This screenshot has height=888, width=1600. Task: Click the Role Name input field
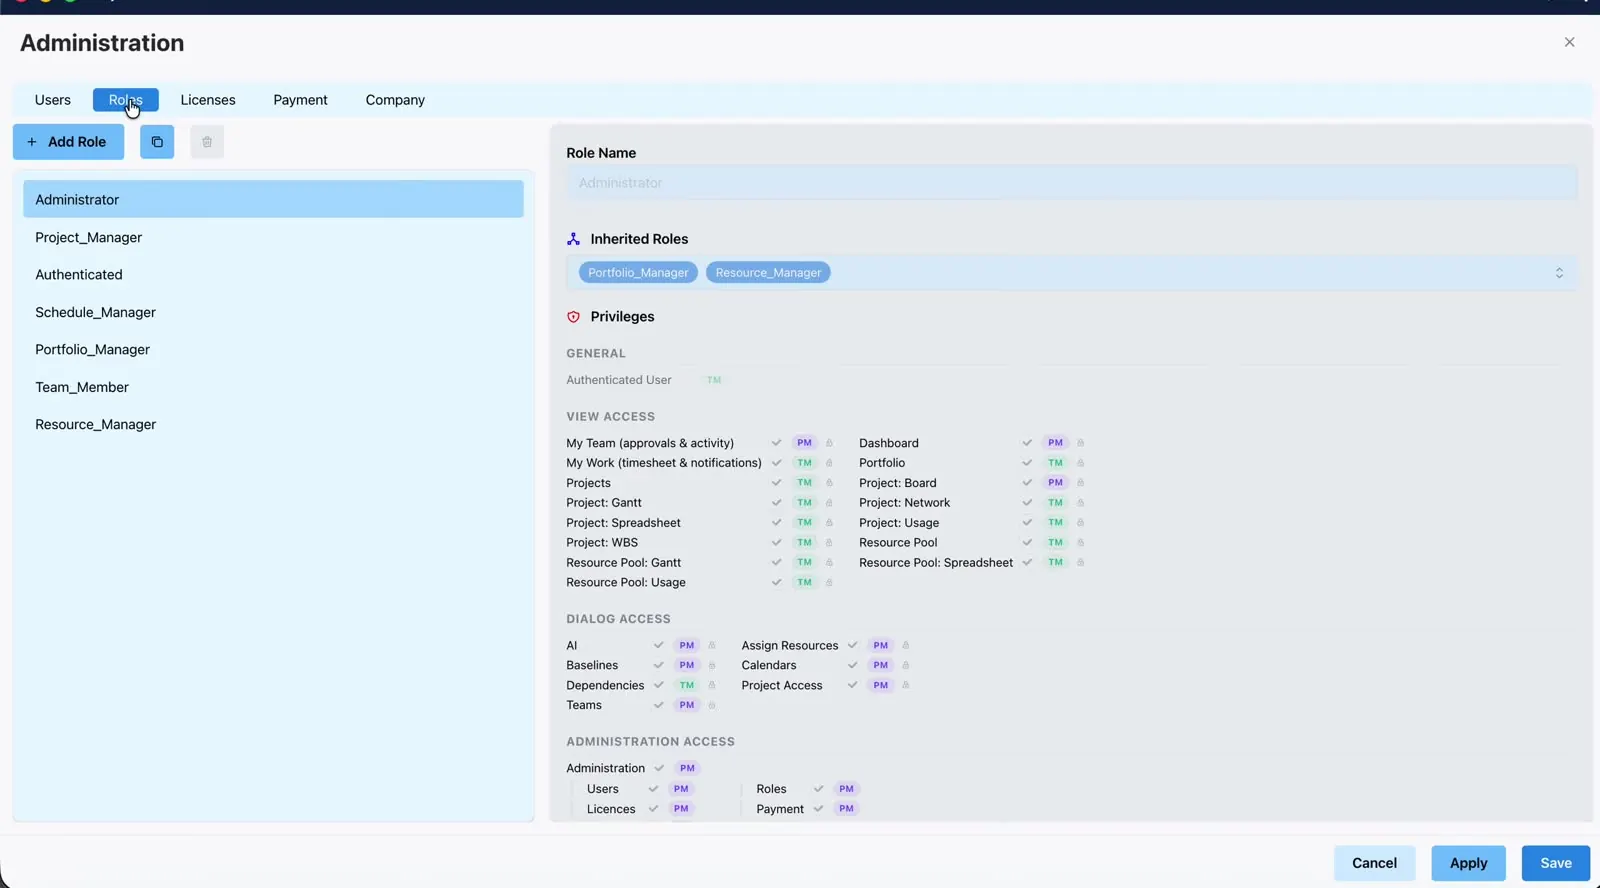pyautogui.click(x=1072, y=183)
